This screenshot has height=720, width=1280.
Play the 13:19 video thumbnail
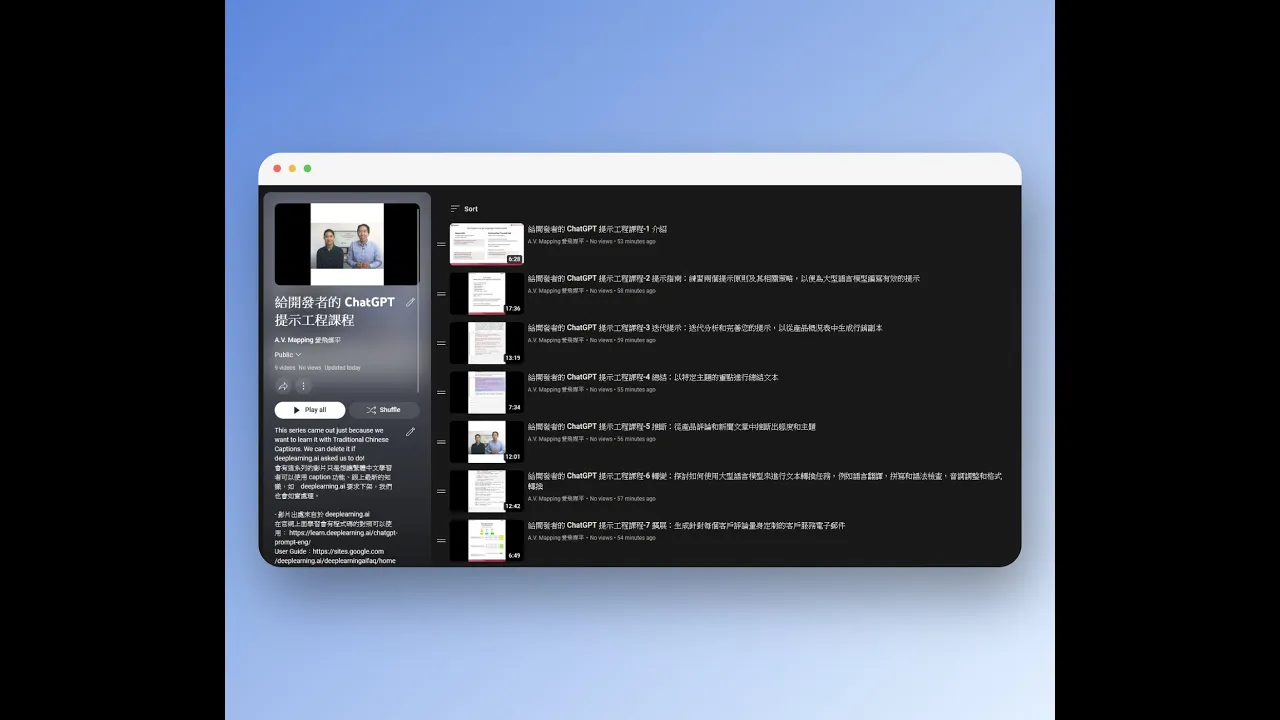[x=487, y=343]
